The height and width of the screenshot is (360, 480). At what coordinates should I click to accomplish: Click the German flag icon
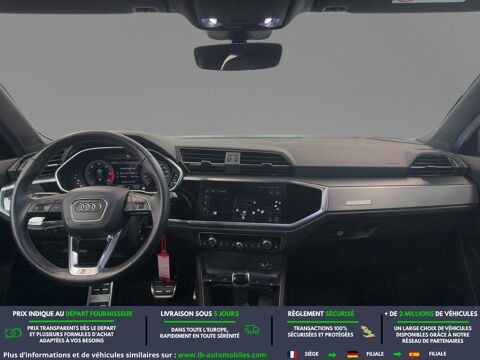pyautogui.click(x=352, y=354)
